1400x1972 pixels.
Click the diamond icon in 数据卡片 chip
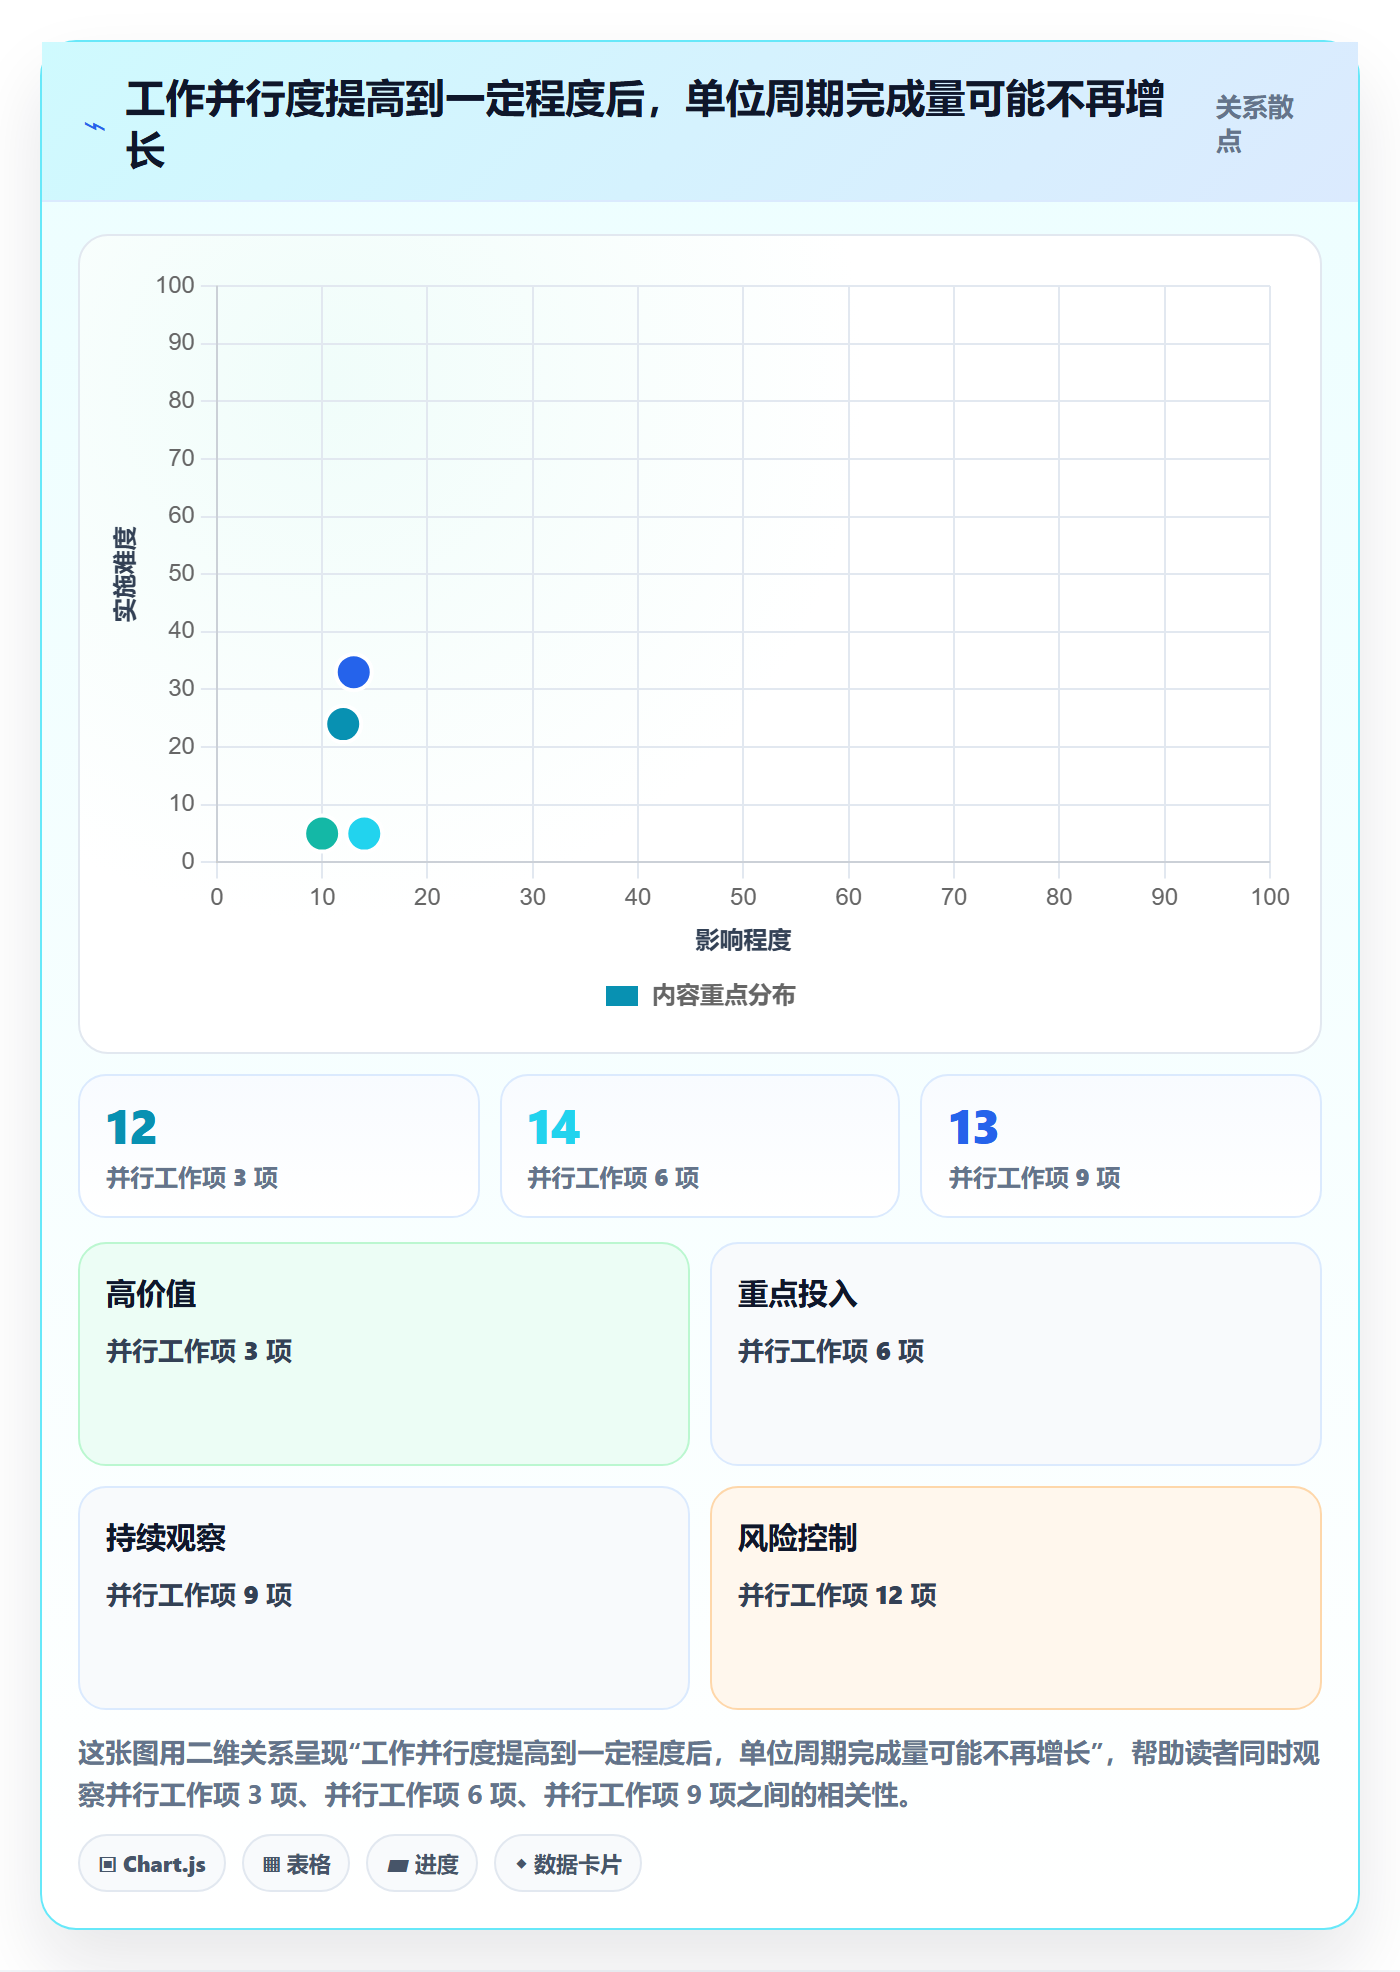tap(521, 1864)
